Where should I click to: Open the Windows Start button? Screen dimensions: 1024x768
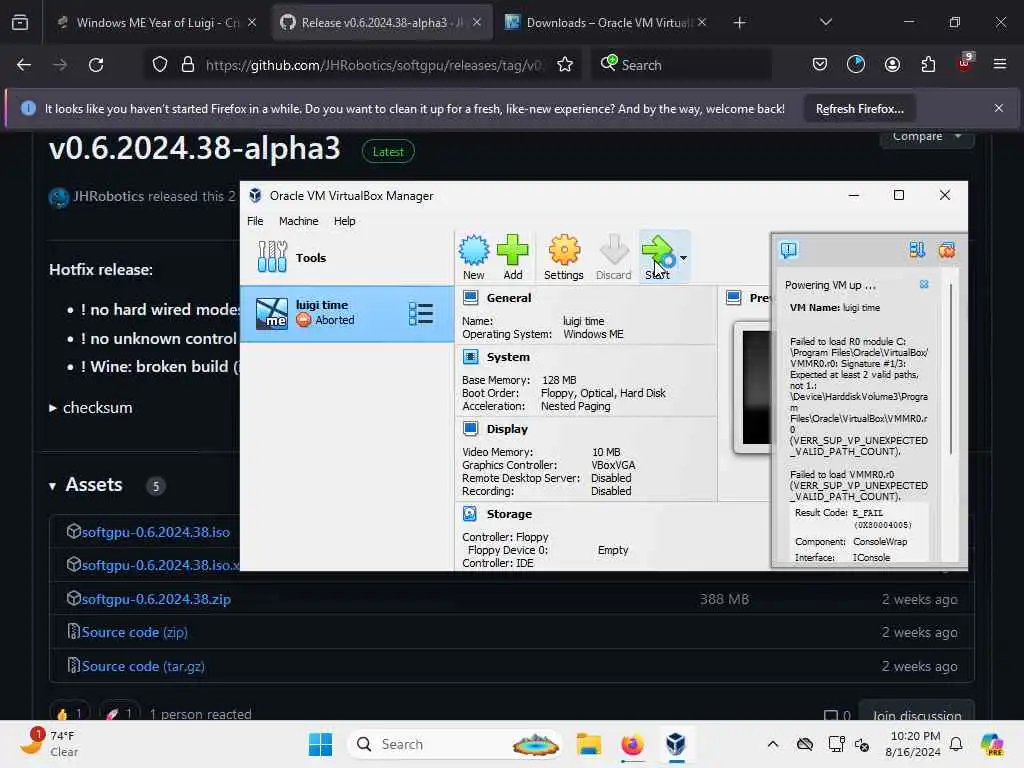[x=320, y=744]
